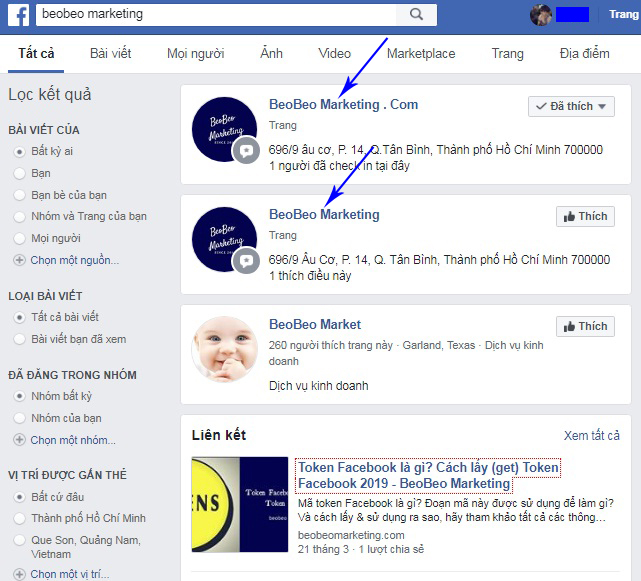The image size is (641, 581).
Task: Expand Chọn một vị trí location chooser
Action: (69, 574)
